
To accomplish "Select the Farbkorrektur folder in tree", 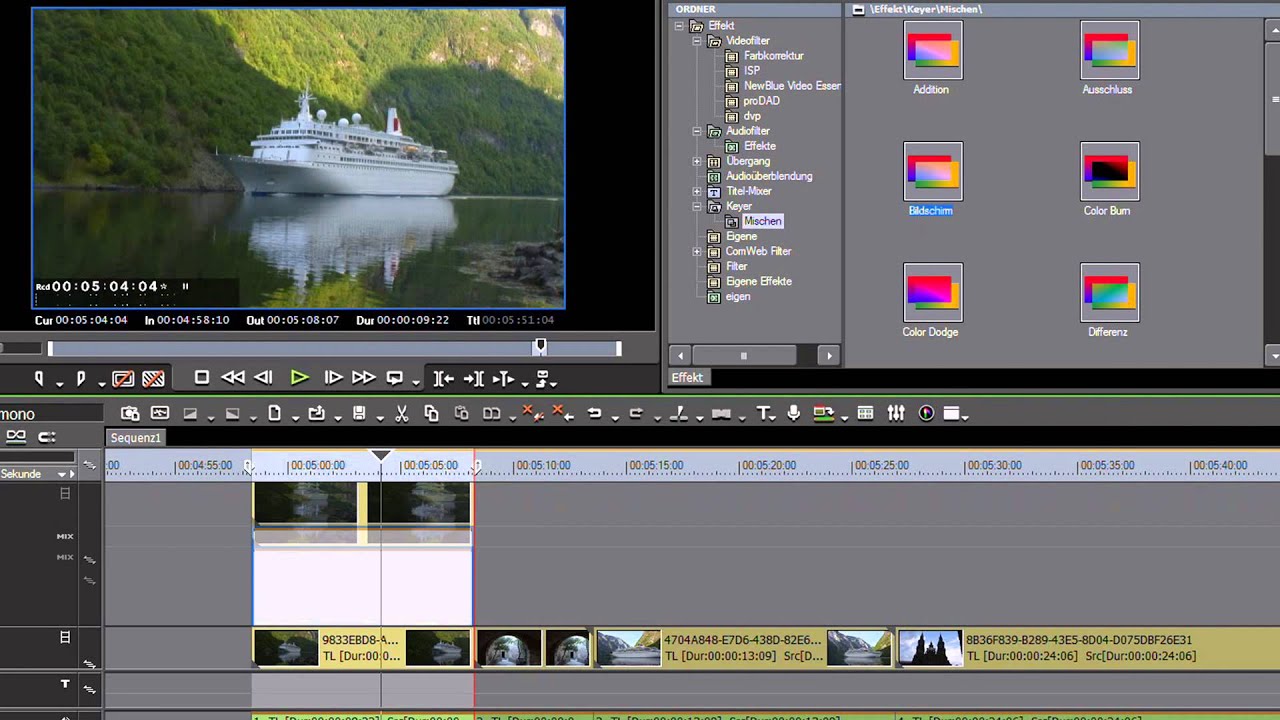I will (773, 56).
